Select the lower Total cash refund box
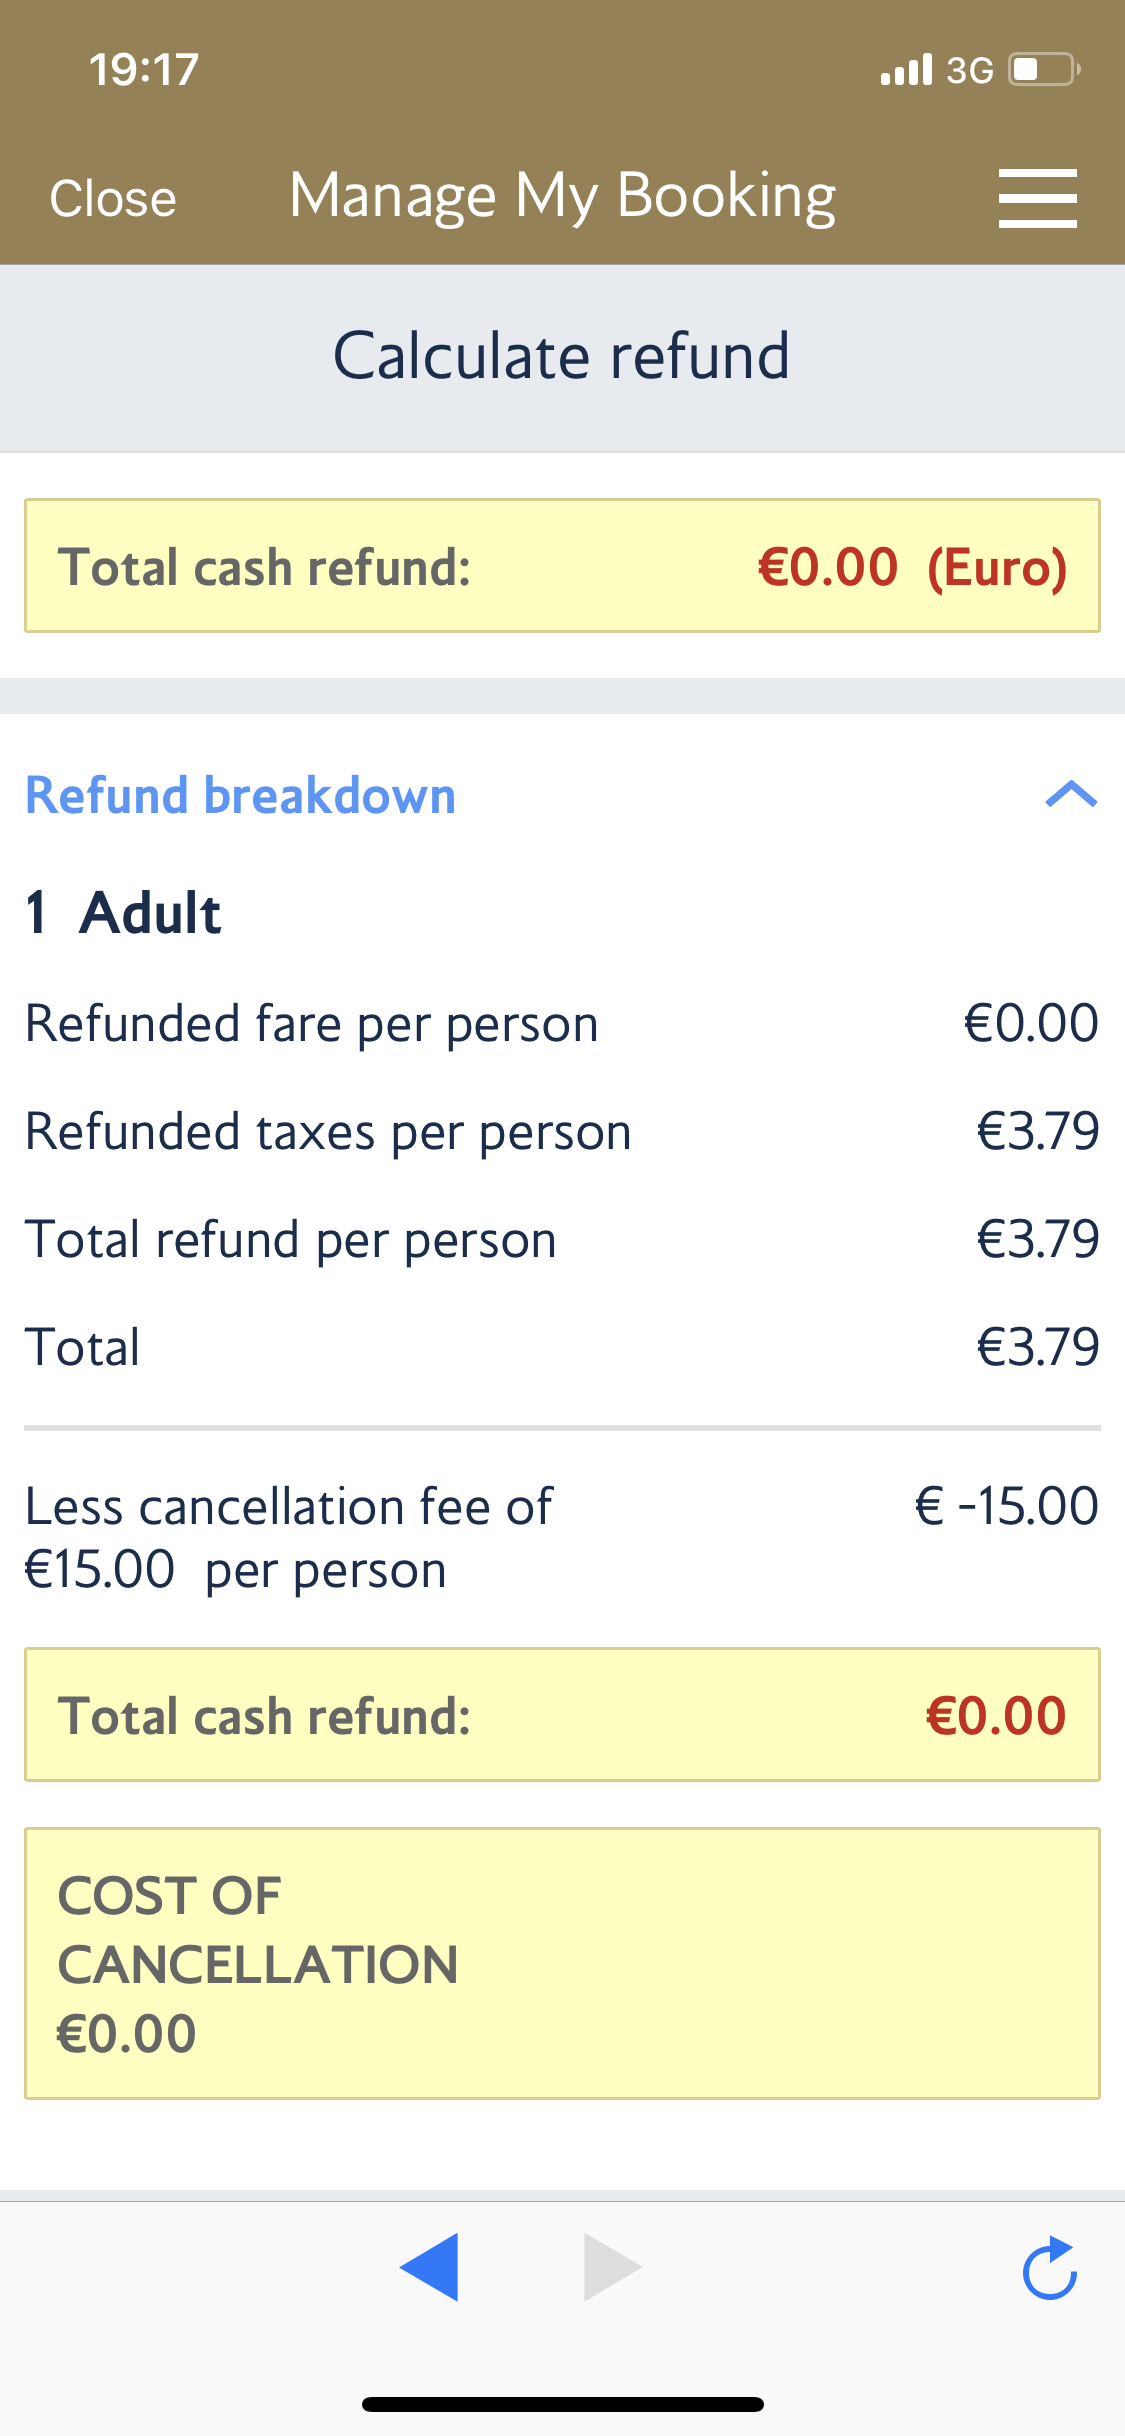 (562, 1714)
